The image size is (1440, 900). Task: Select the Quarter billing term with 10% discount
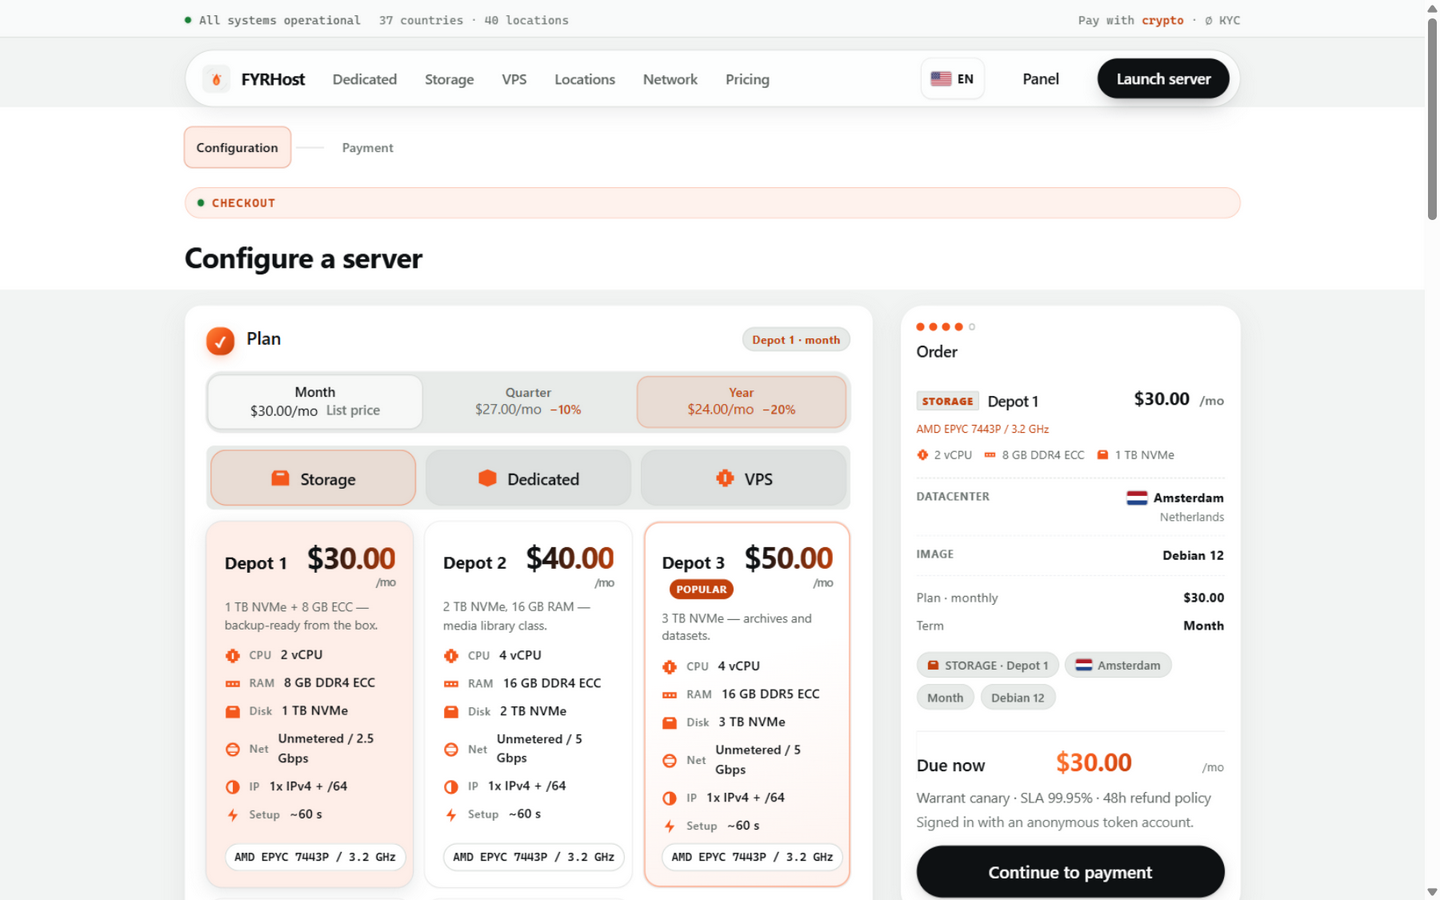pos(528,401)
